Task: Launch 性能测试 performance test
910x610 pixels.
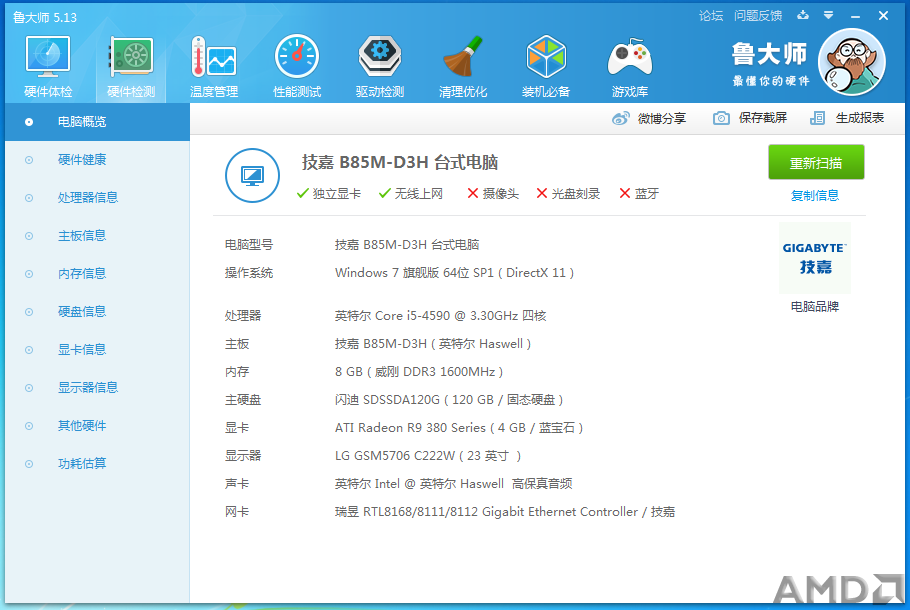Action: (x=297, y=66)
